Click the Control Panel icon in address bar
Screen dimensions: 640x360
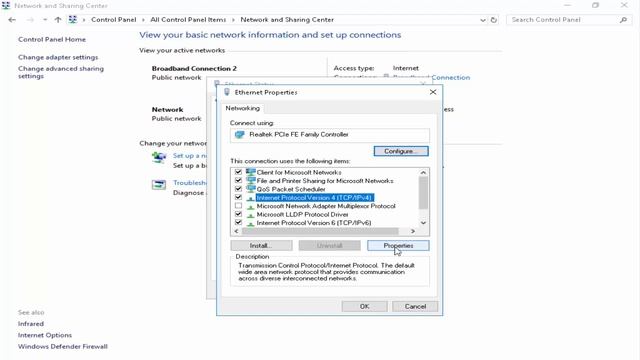coord(73,20)
